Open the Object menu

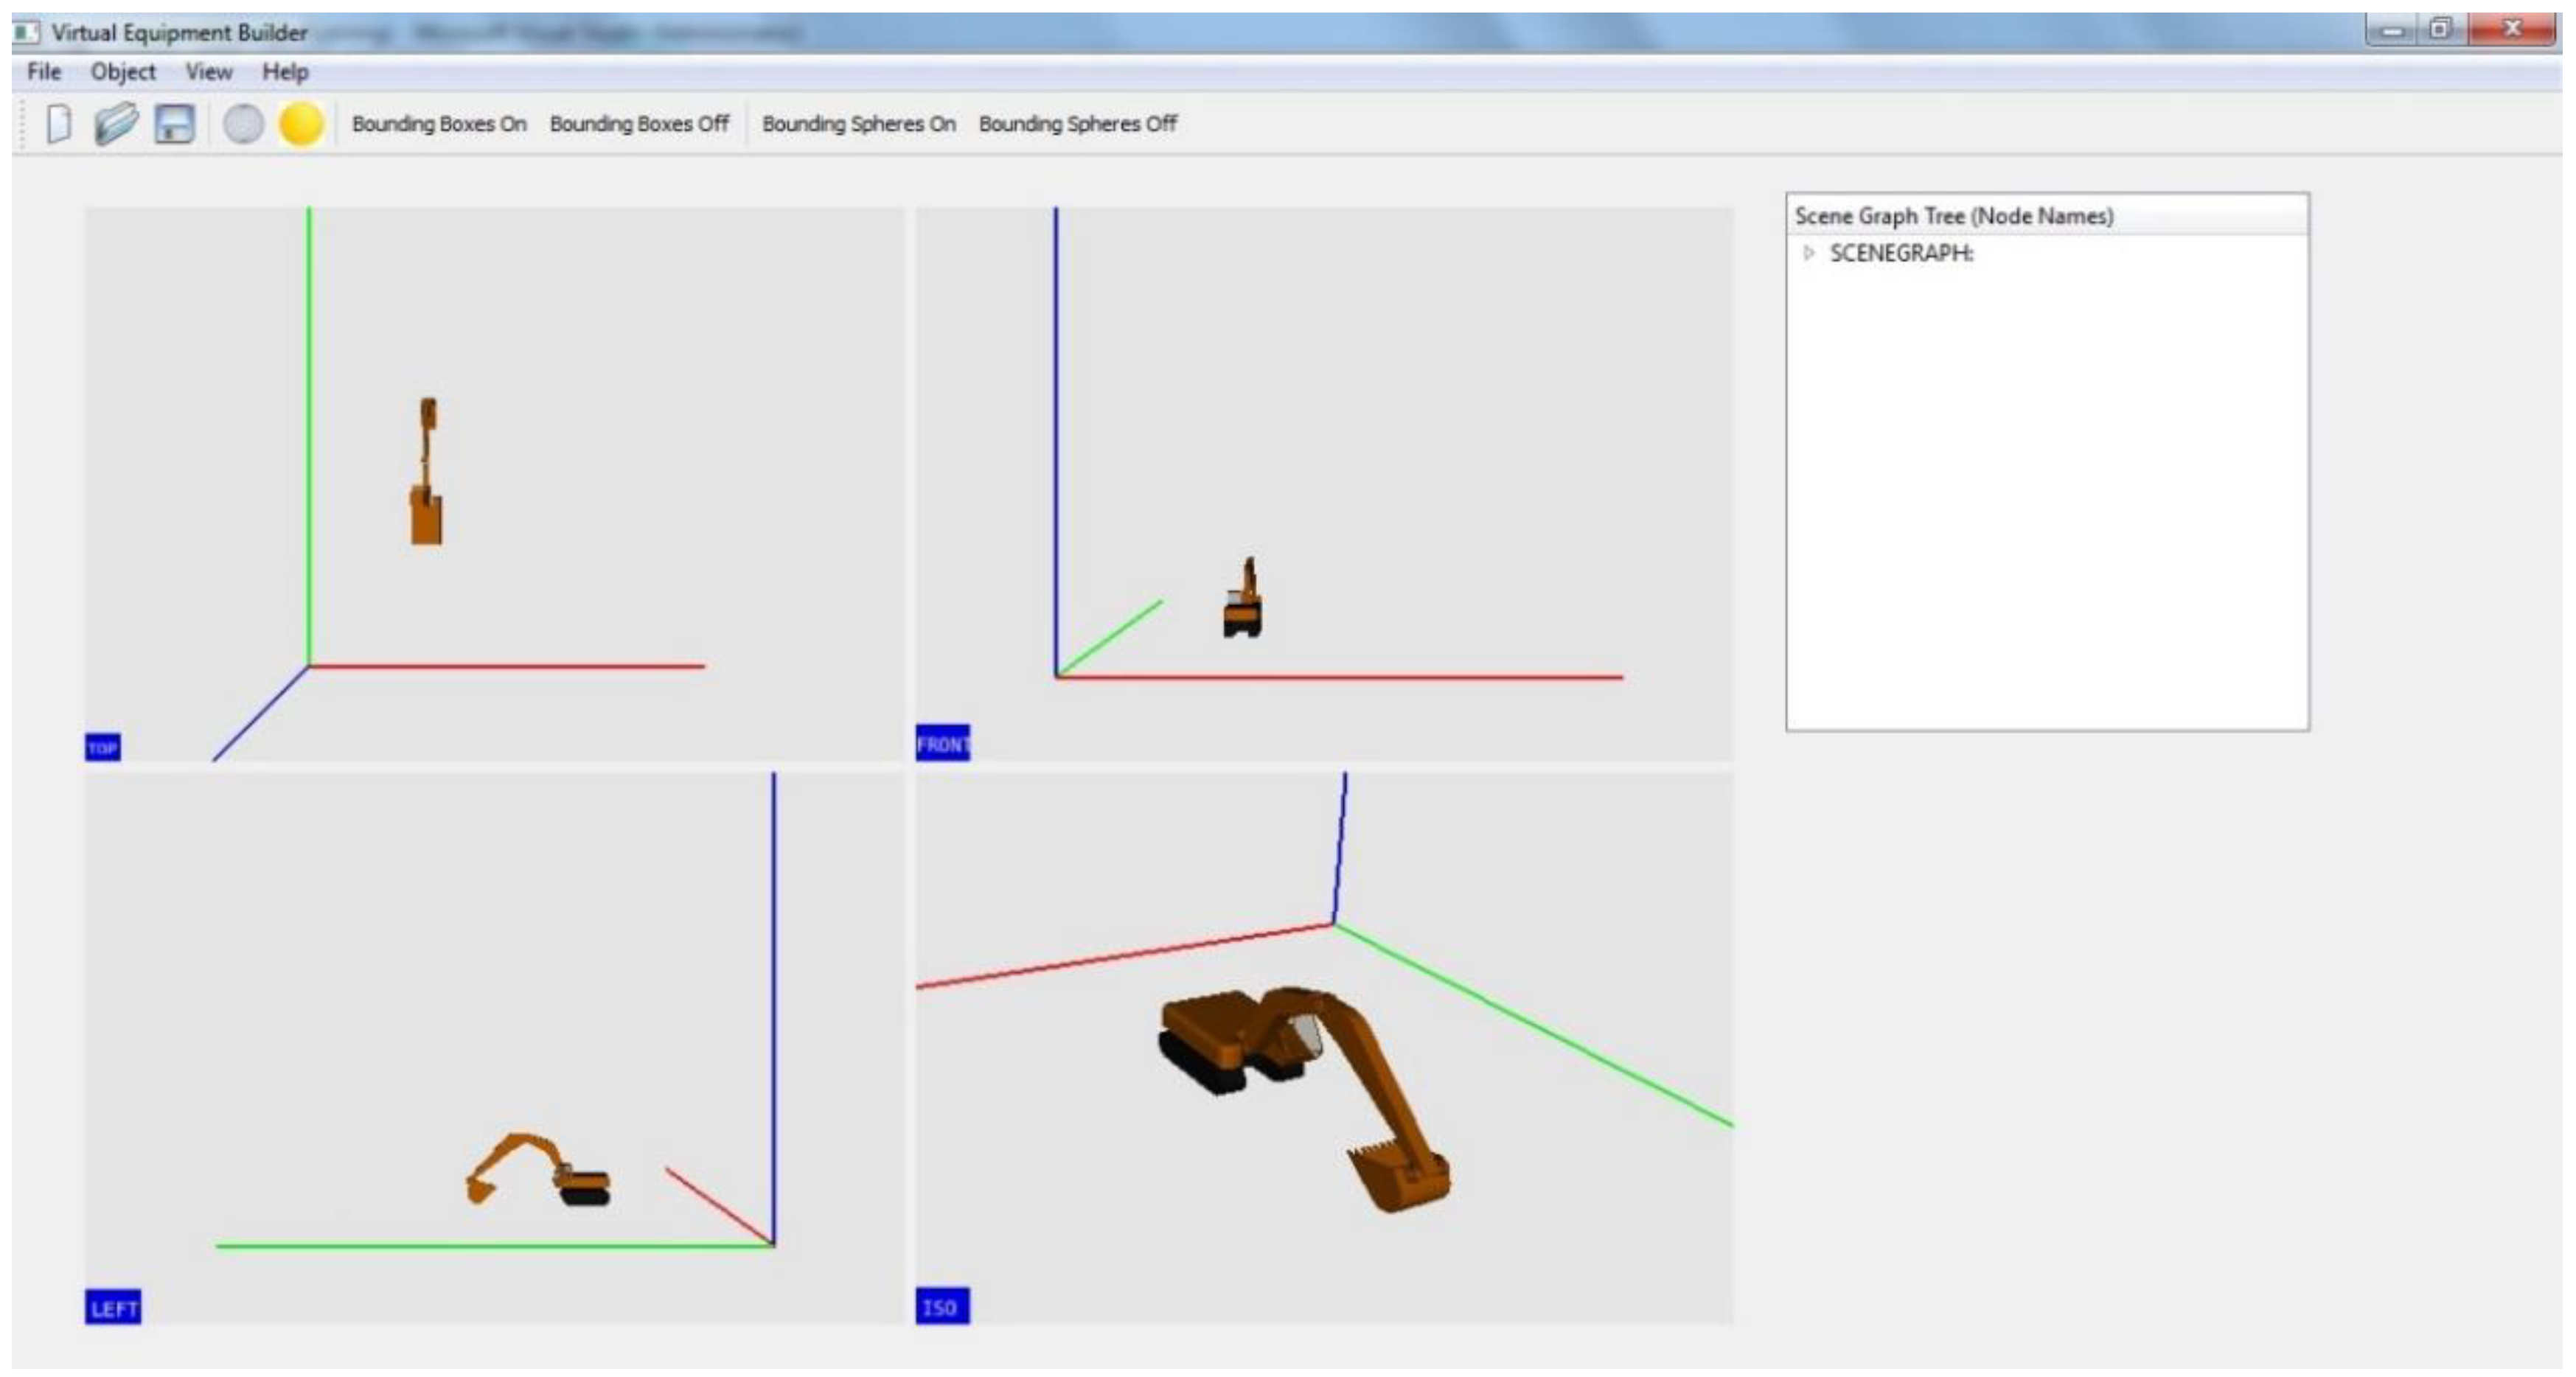pos(123,72)
